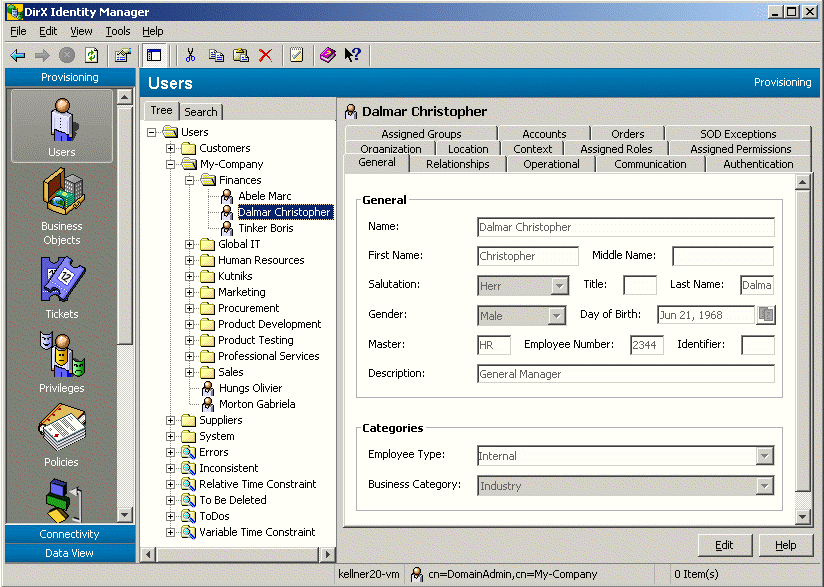Select the Copy toolbar icon

coord(216,55)
